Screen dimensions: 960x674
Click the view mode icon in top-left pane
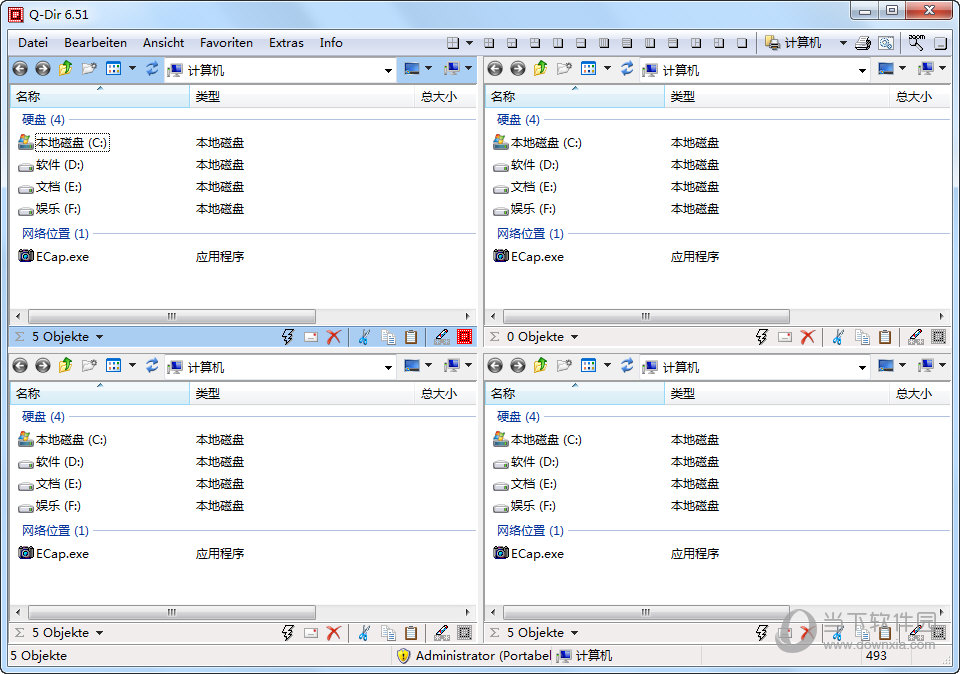114,69
